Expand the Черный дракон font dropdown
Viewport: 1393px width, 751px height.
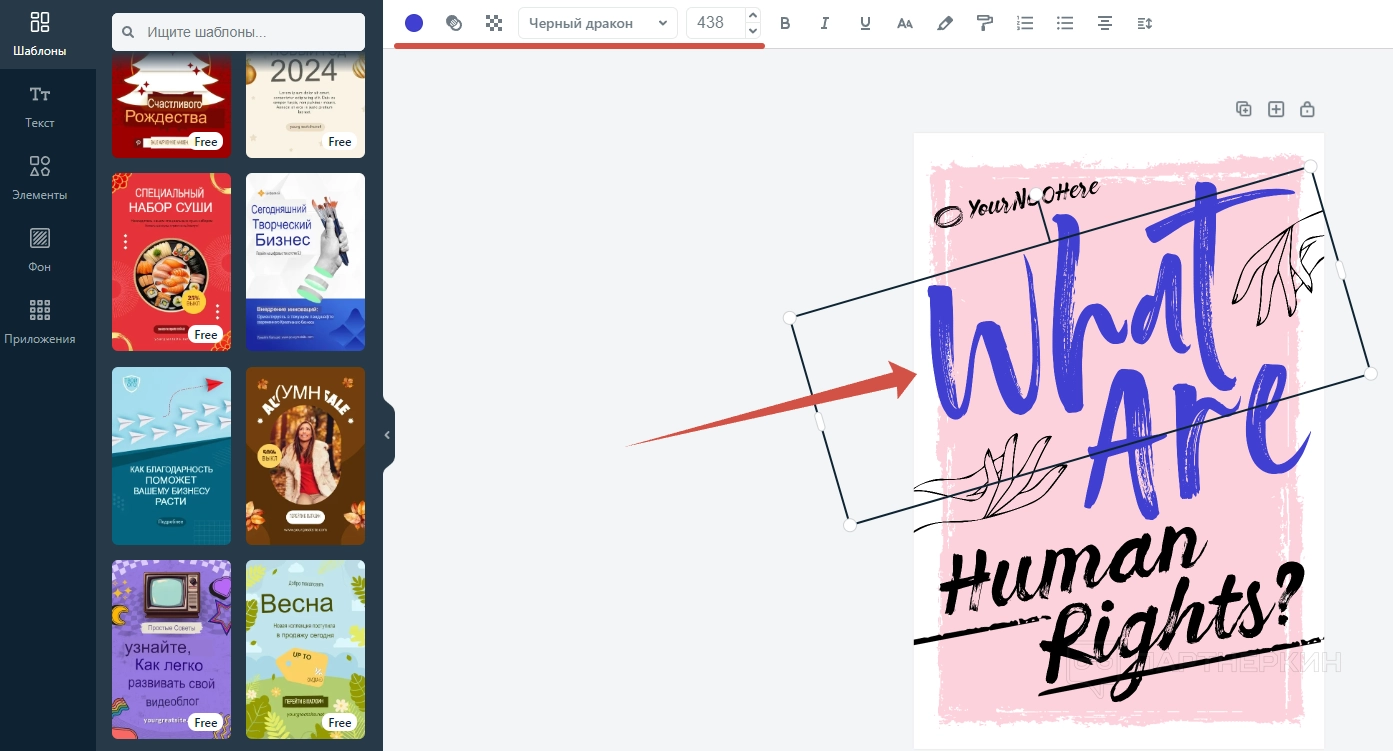597,23
